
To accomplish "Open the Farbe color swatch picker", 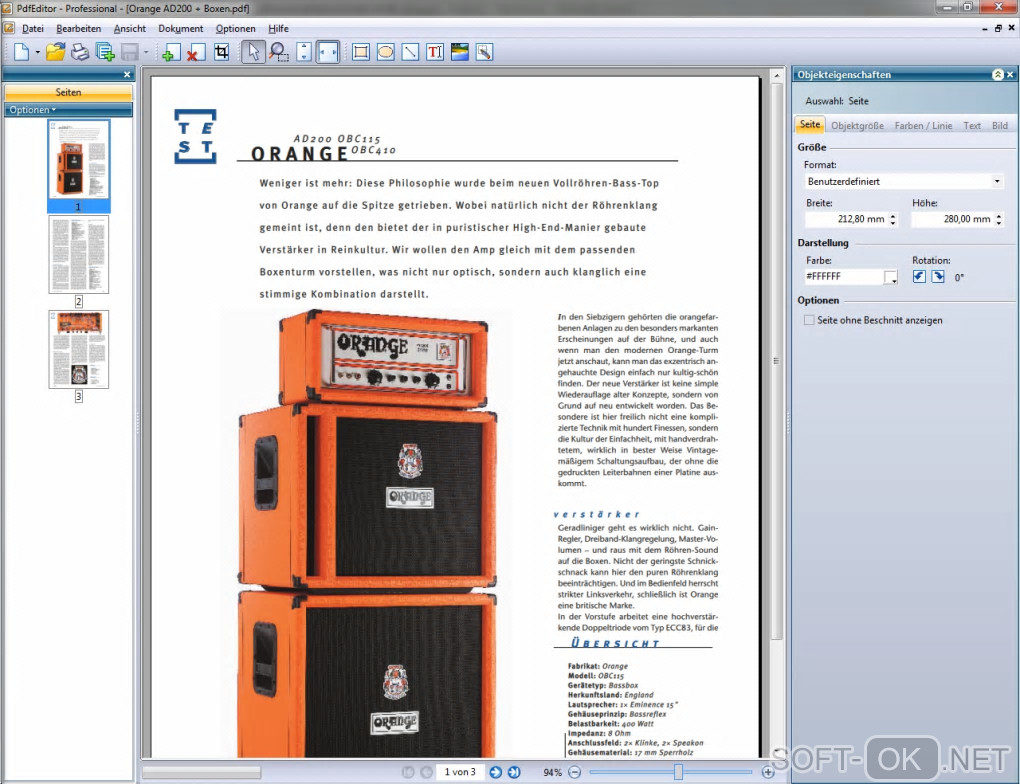I will click(890, 278).
